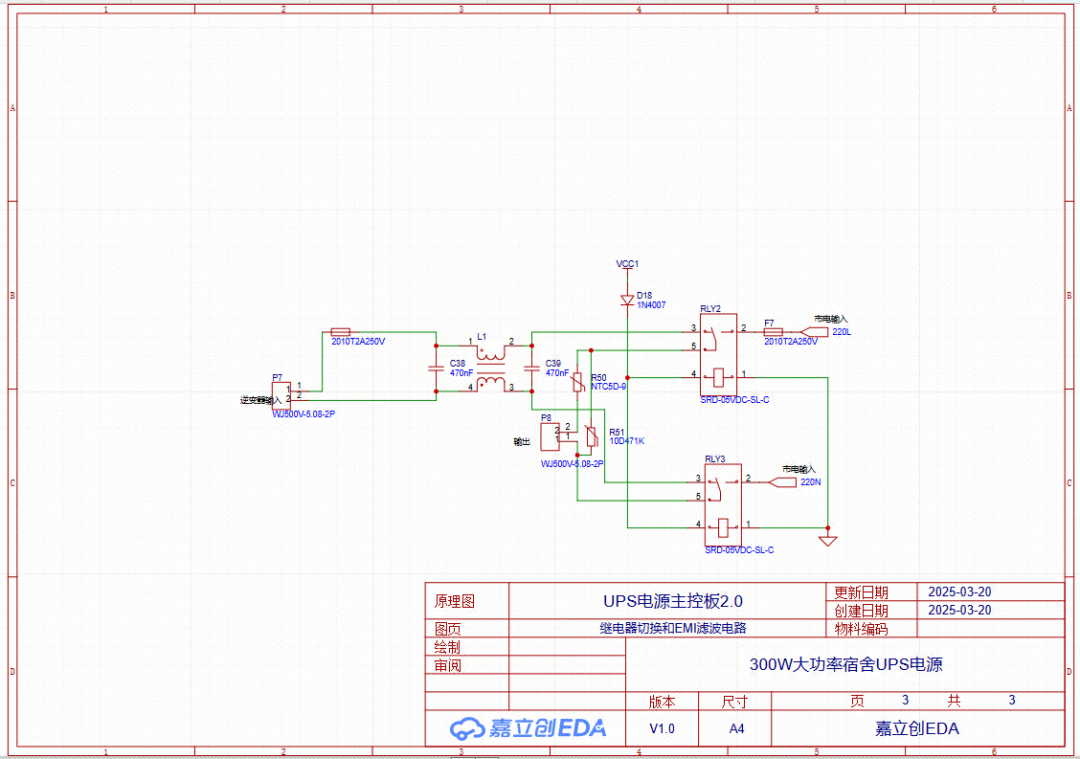The image size is (1080, 759).
Task: Click the 创建日期 label
Action: click(x=861, y=611)
